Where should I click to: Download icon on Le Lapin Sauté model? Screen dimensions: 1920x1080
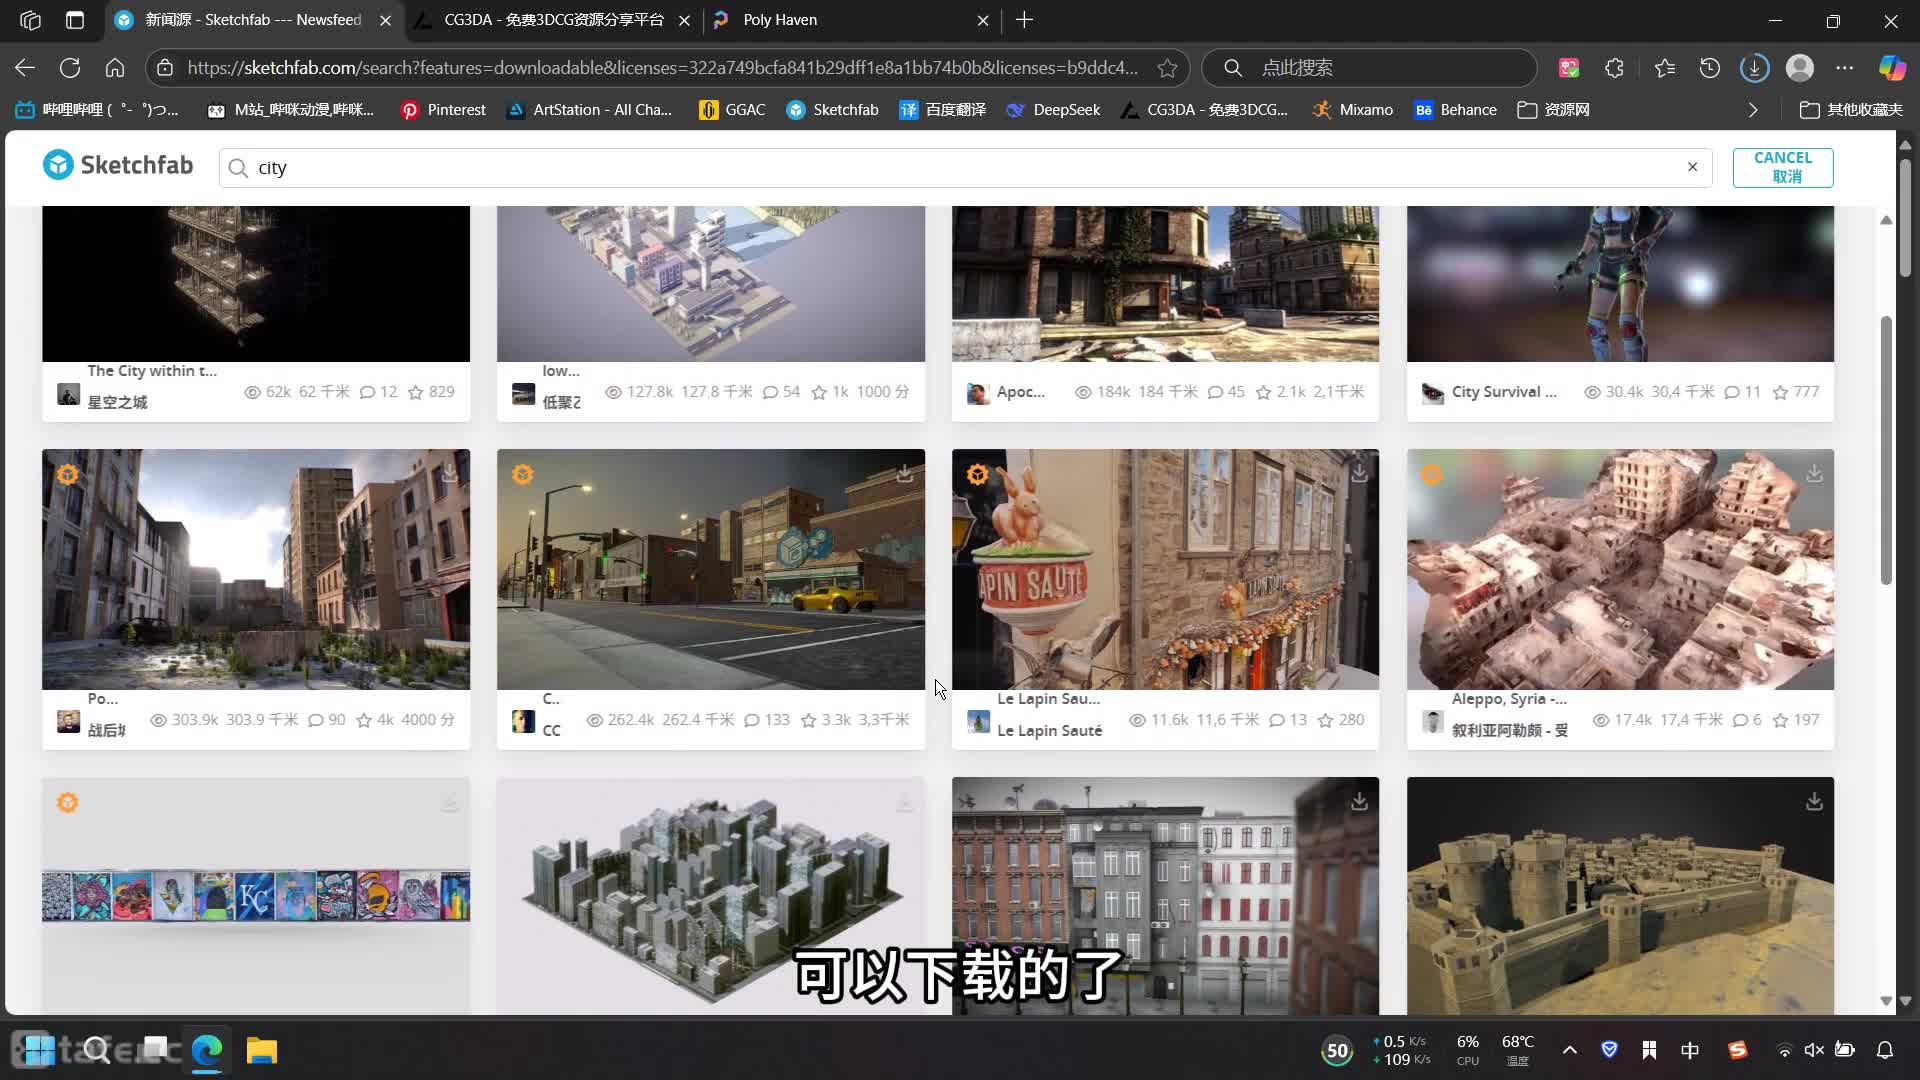(1359, 473)
